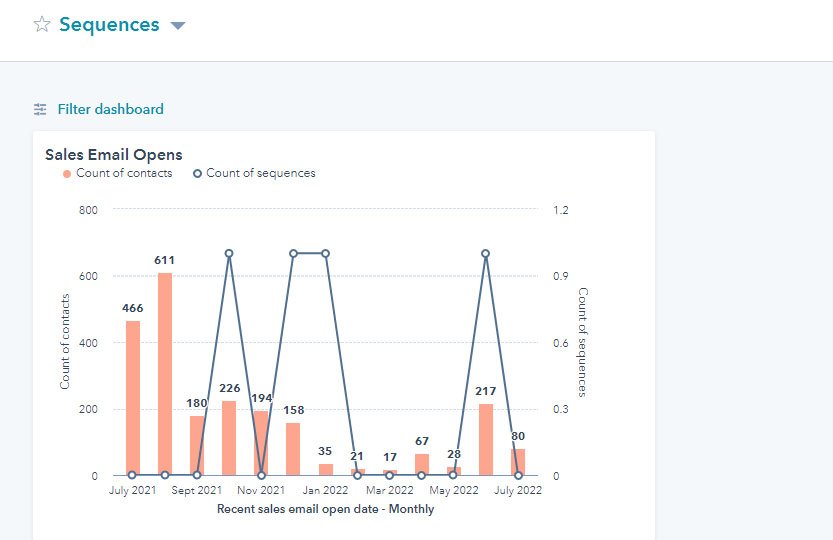This screenshot has width=833, height=540.
Task: Open the Sequences dashboard dropdown arrow
Action: click(178, 26)
